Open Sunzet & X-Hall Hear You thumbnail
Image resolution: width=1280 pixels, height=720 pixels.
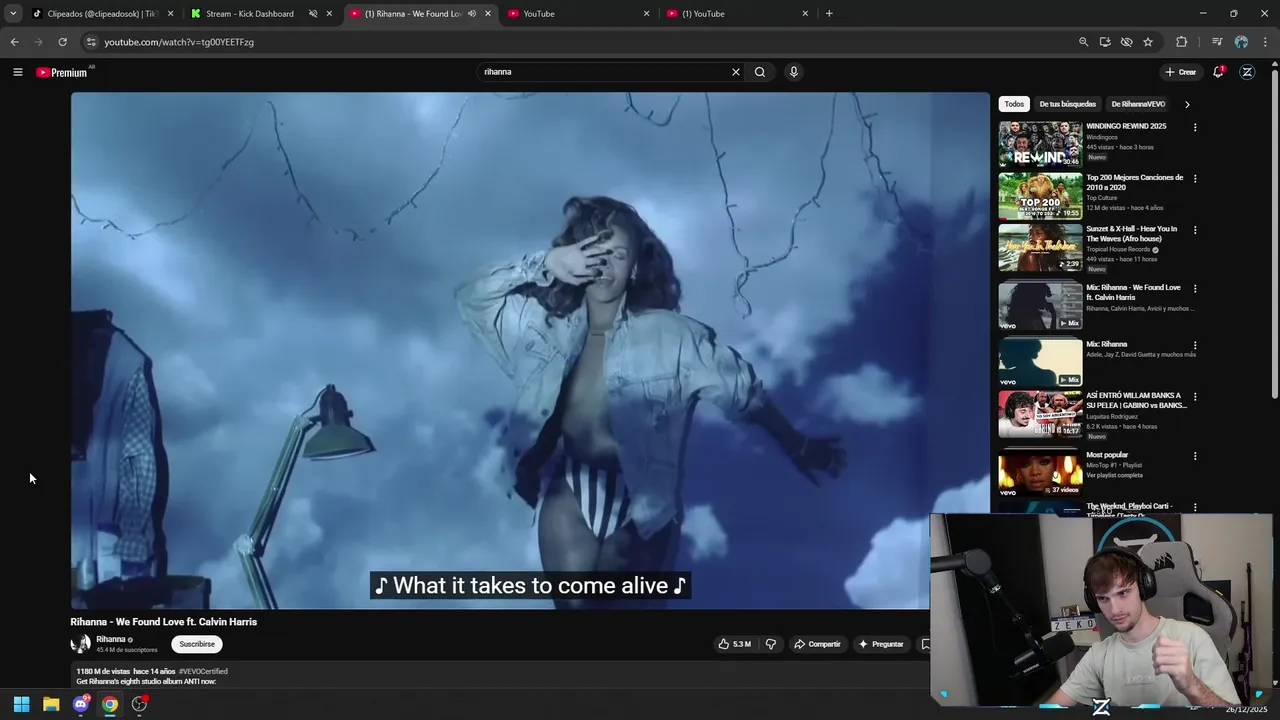[x=1040, y=247]
